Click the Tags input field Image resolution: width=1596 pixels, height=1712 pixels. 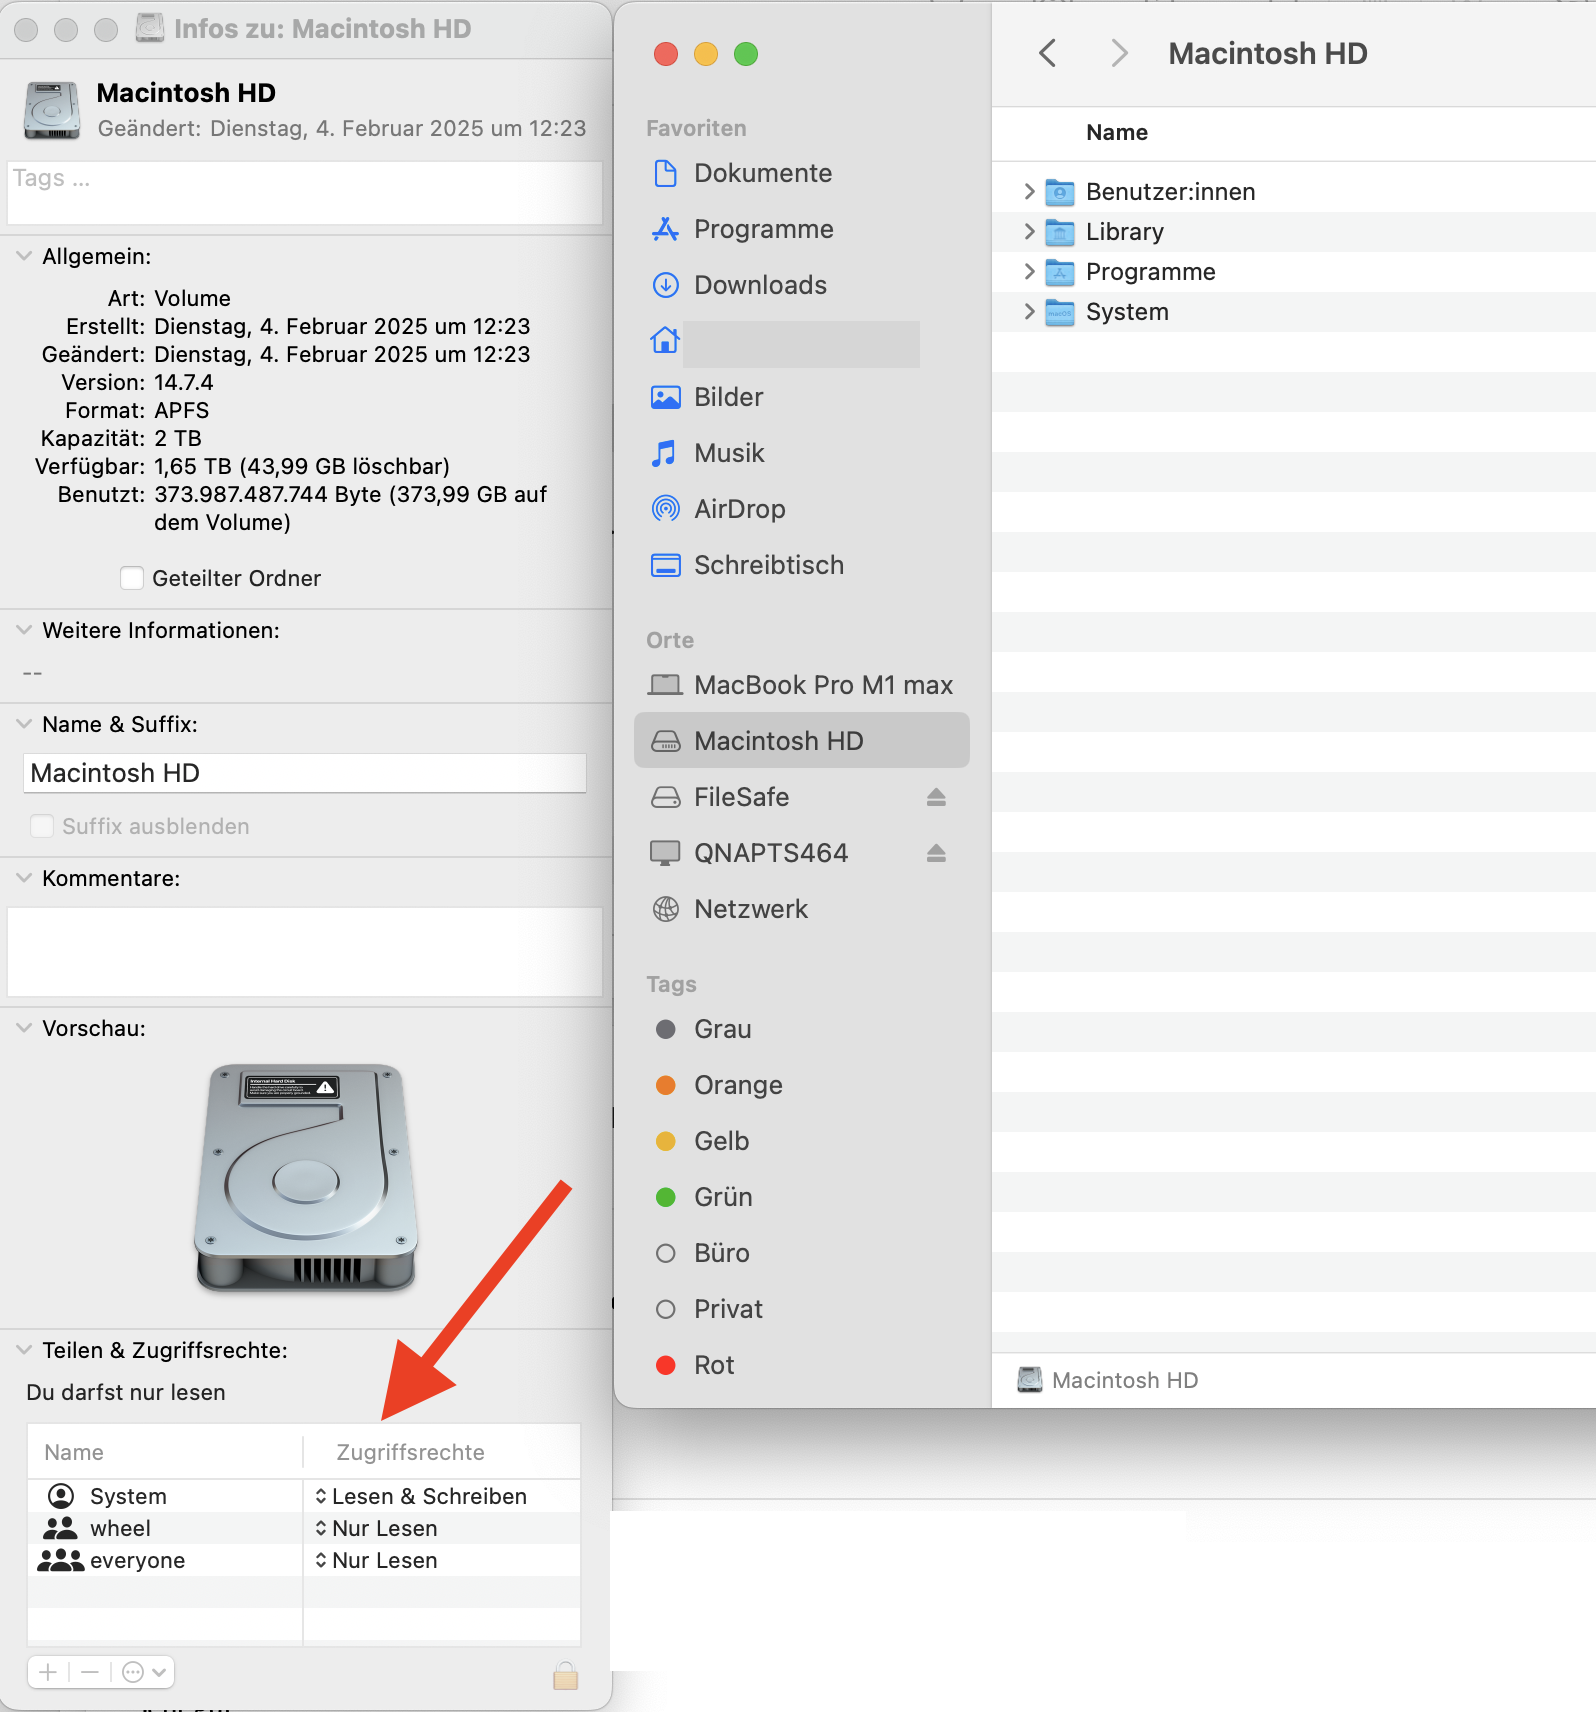click(305, 193)
